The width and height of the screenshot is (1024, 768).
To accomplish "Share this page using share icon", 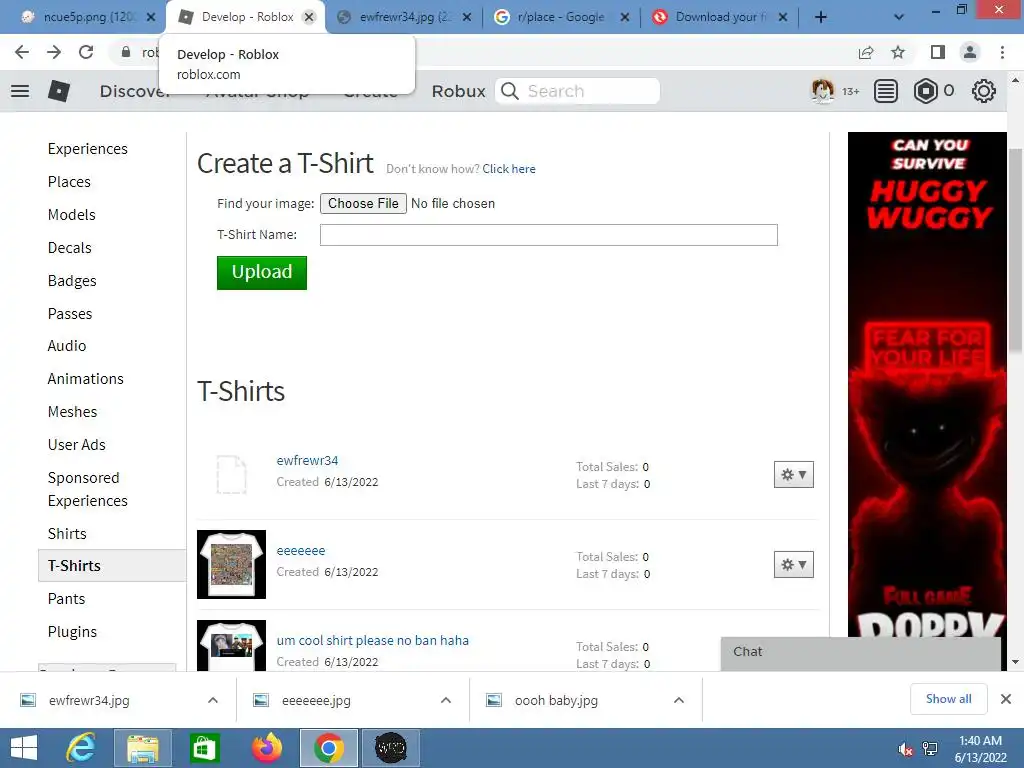I will coord(866,52).
